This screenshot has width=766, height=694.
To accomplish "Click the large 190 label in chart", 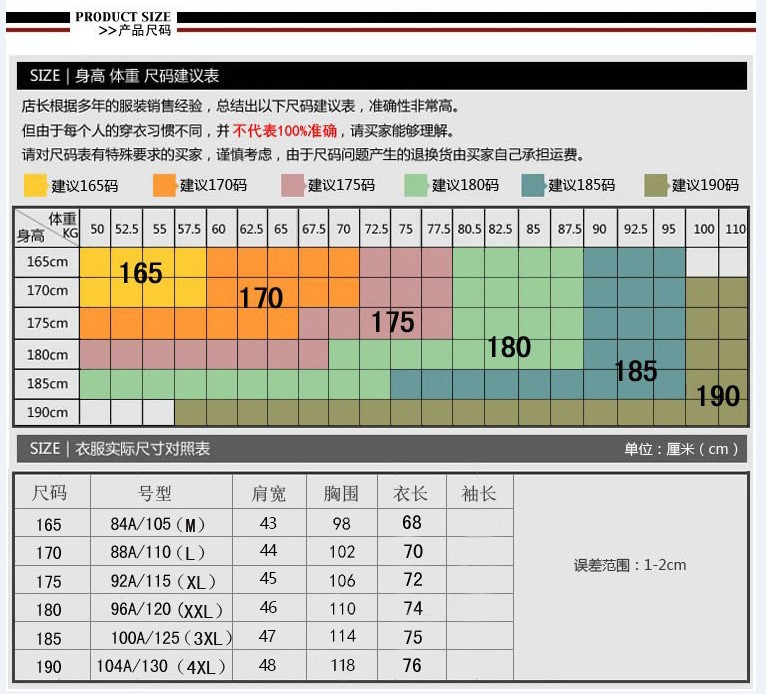I will (718, 396).
